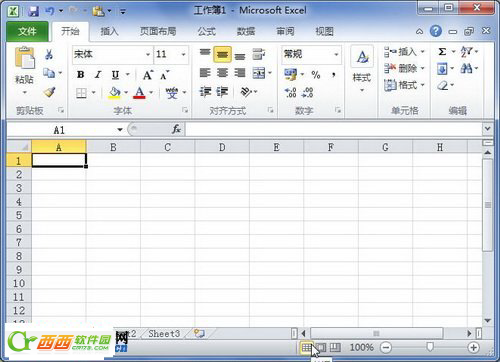Switch to the 插入 ribbon tab
The width and height of the screenshot is (500, 362).
click(x=109, y=31)
